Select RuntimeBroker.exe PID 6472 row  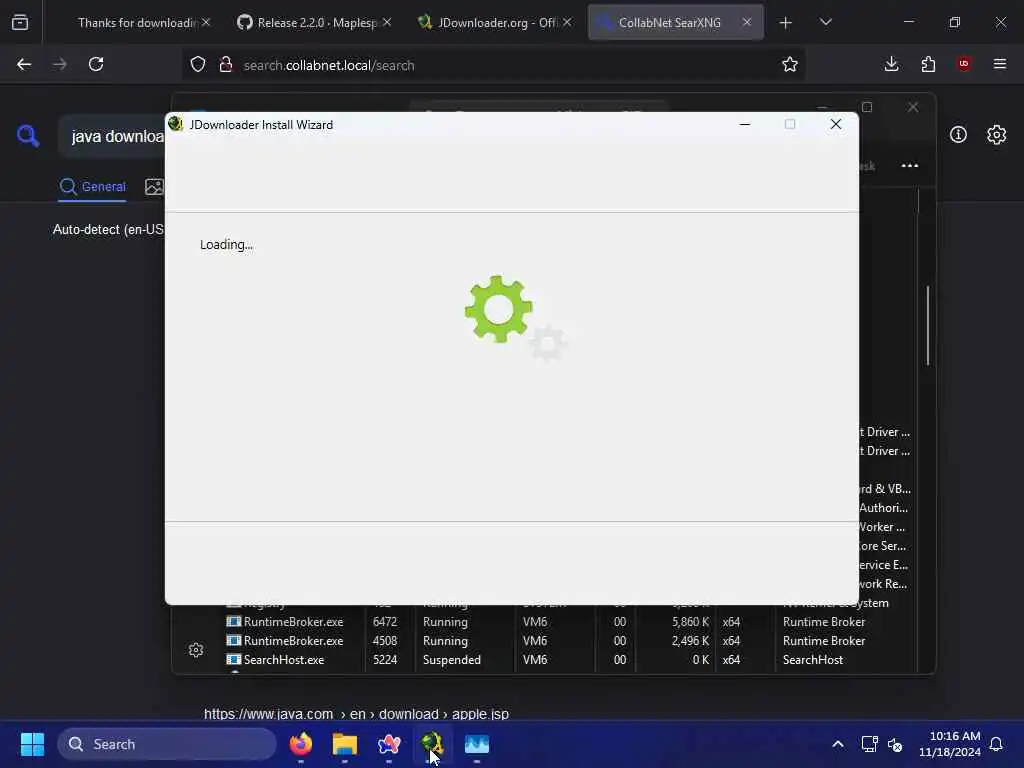coord(568,622)
